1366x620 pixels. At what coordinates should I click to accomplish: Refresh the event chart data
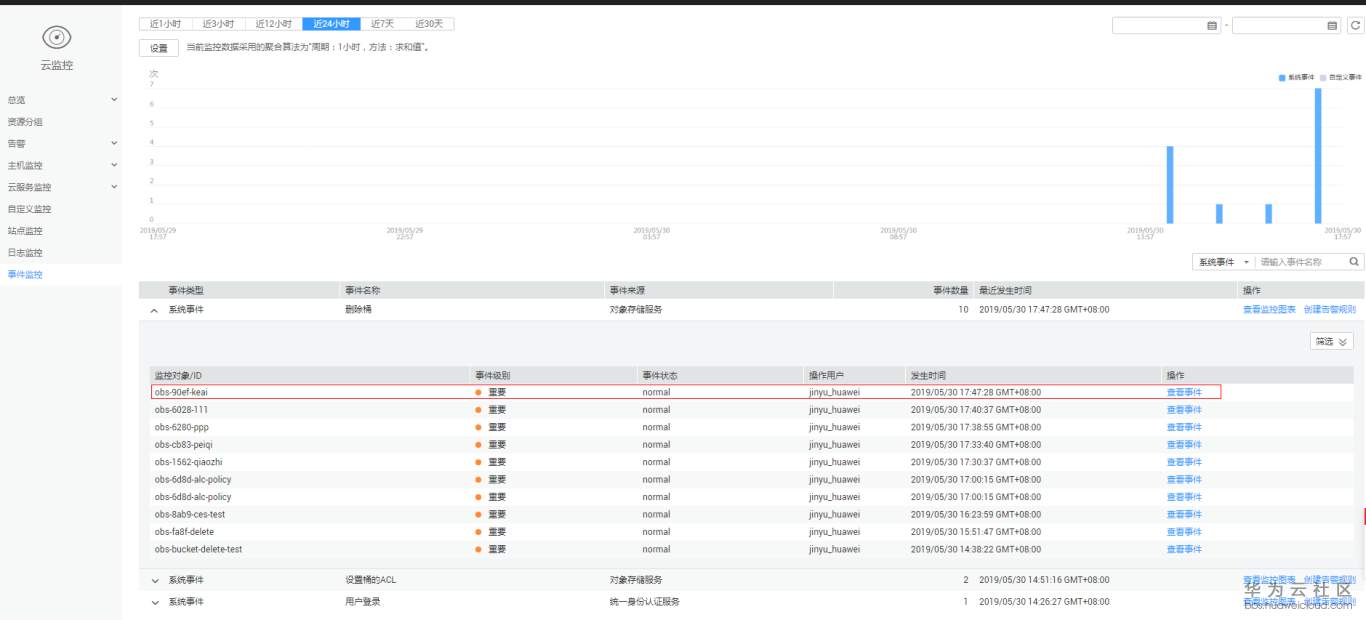tap(1355, 25)
